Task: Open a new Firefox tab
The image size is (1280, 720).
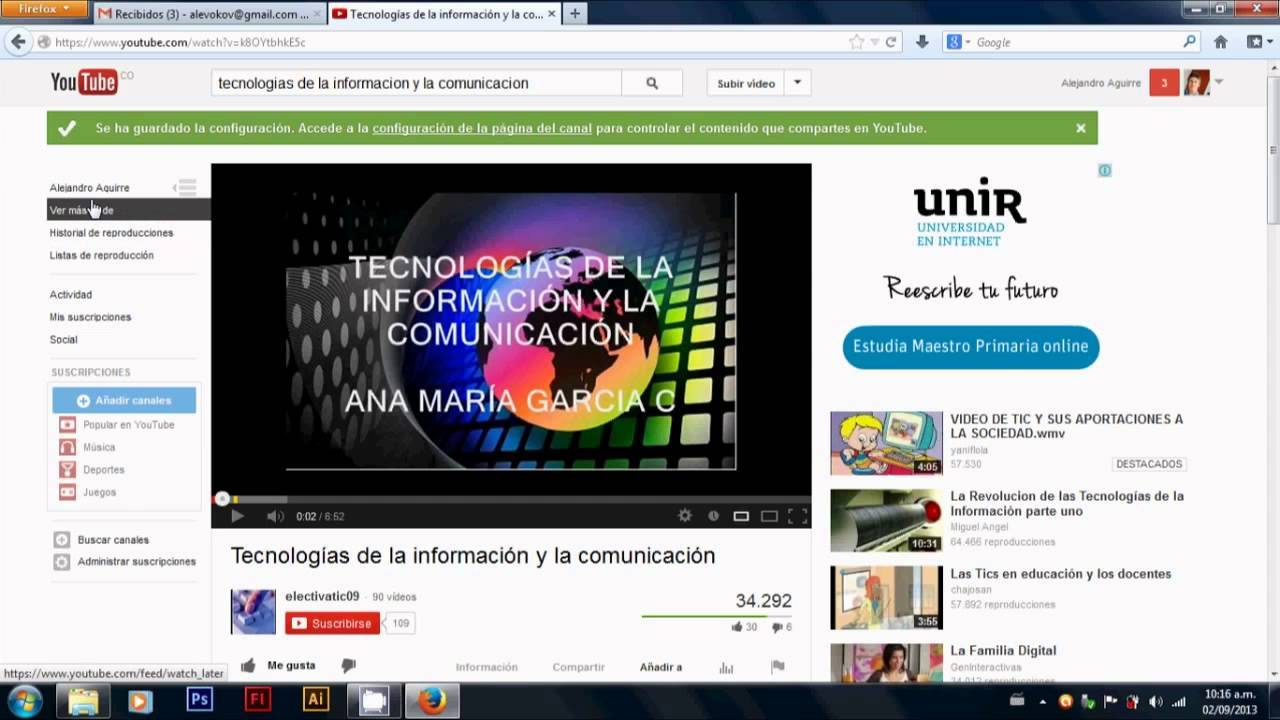Action: click(x=575, y=14)
